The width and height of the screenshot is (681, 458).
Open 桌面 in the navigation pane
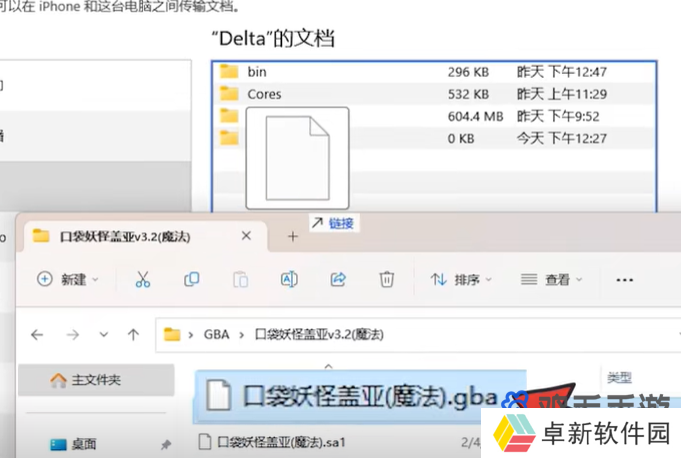click(x=84, y=444)
